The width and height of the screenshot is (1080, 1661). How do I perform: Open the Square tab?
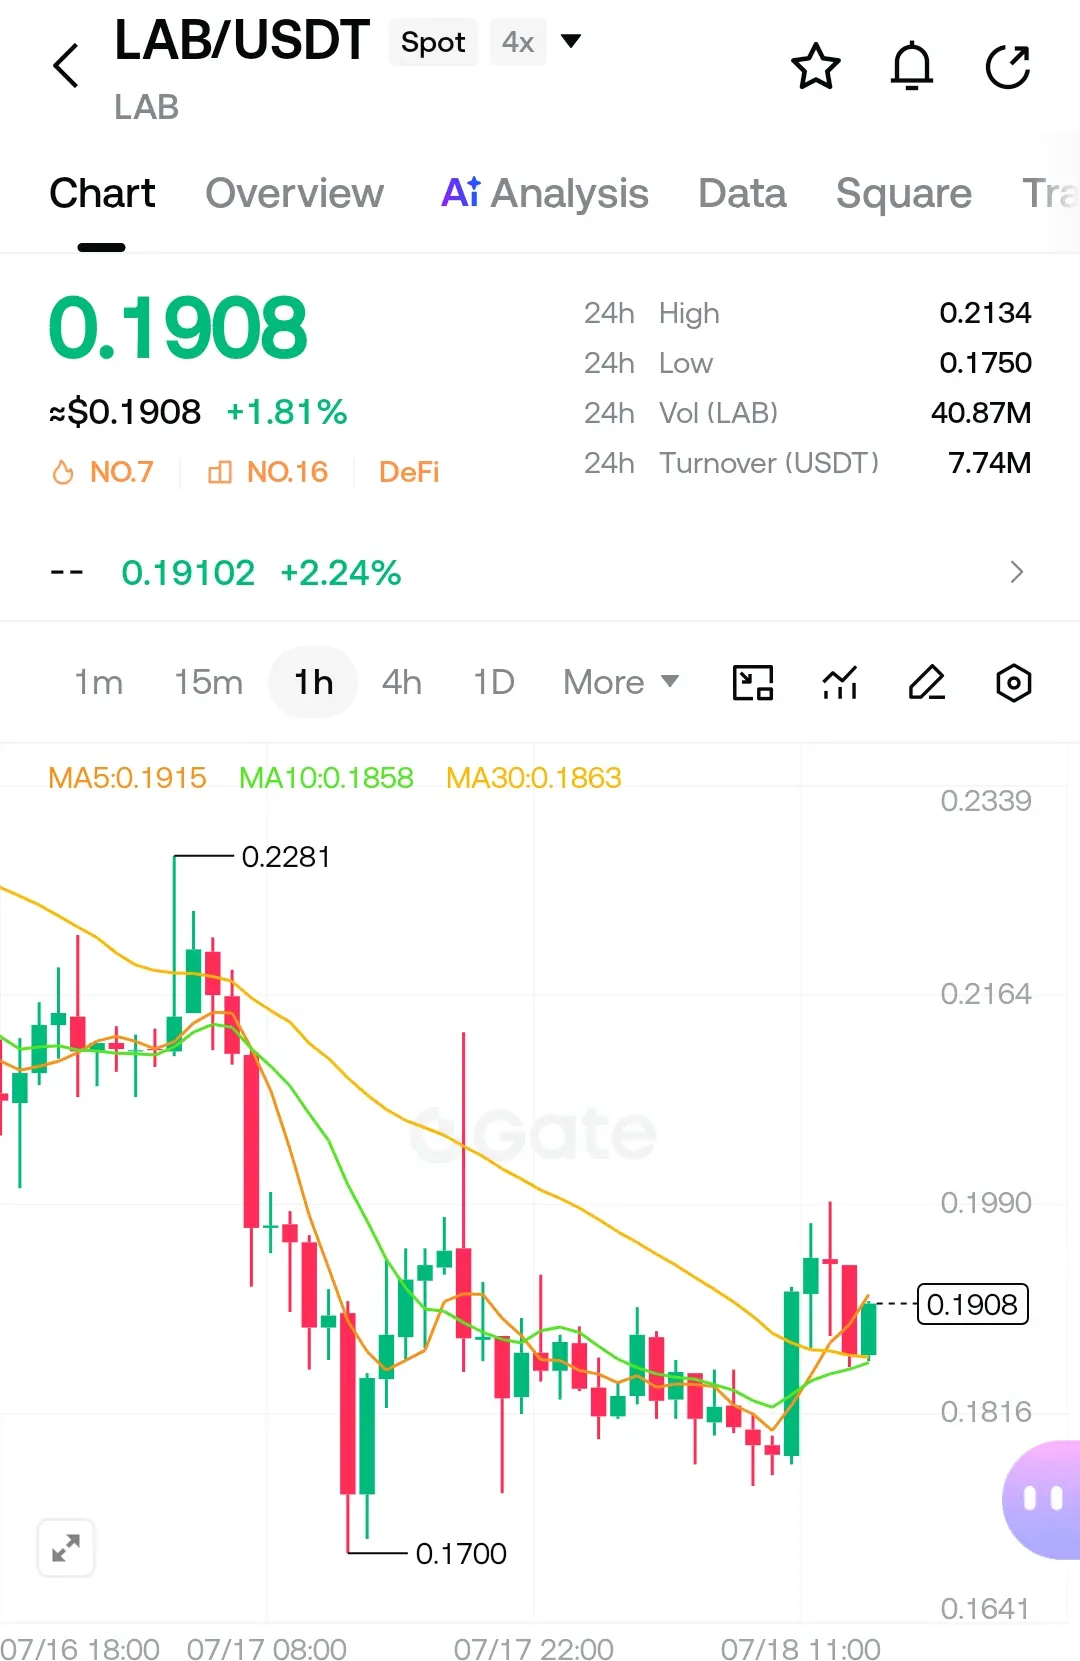pos(904,193)
